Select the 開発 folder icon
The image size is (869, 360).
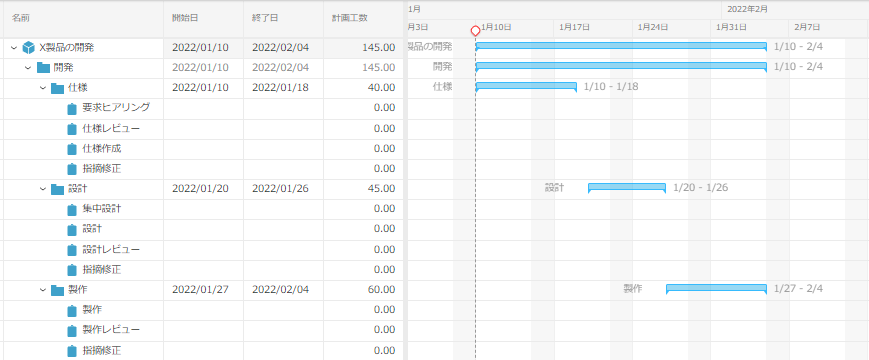[x=43, y=68]
